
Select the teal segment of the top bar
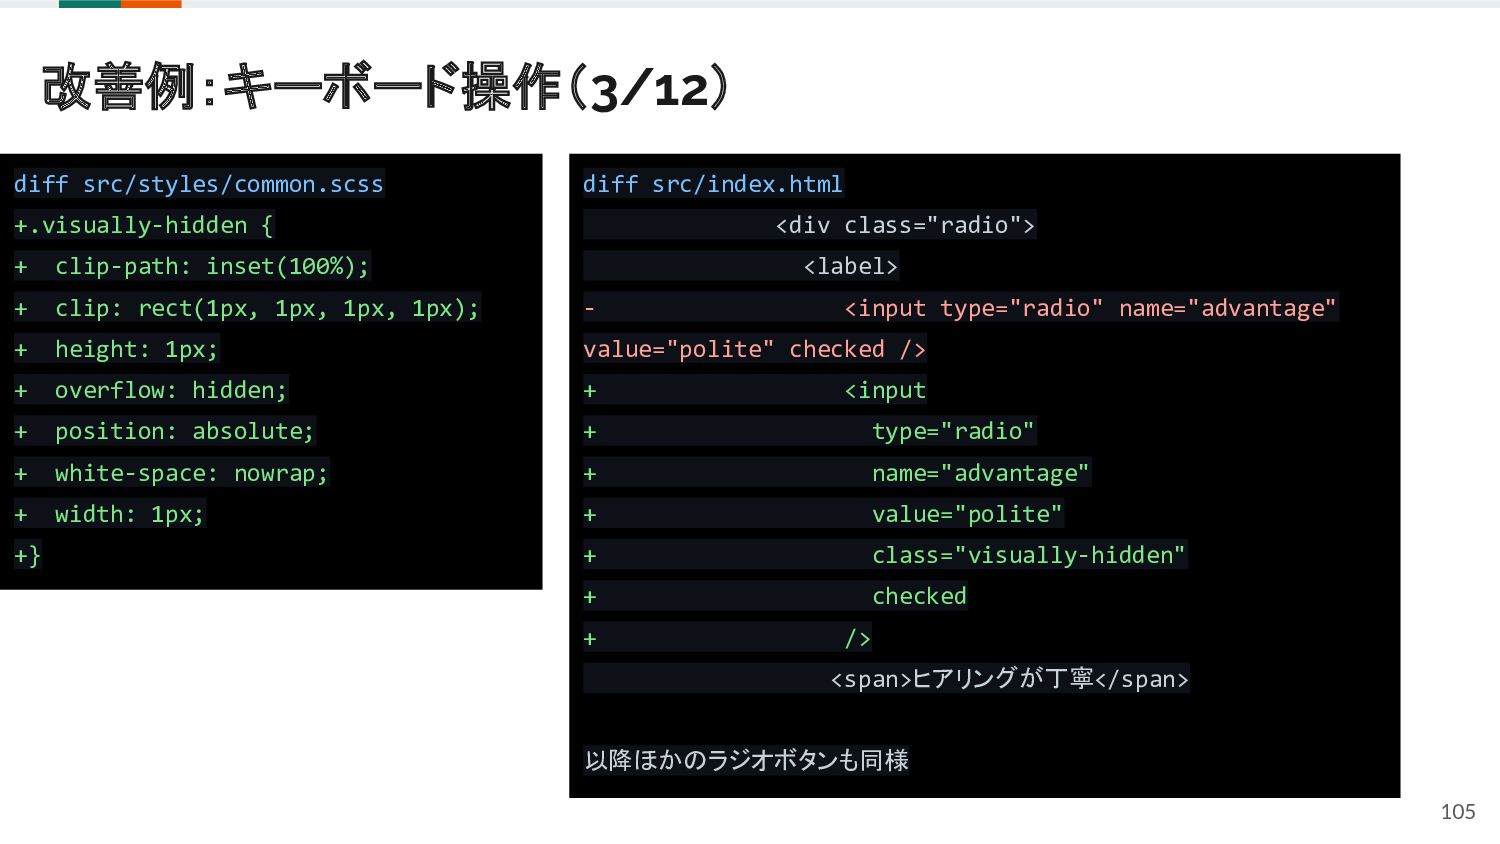point(89,4)
